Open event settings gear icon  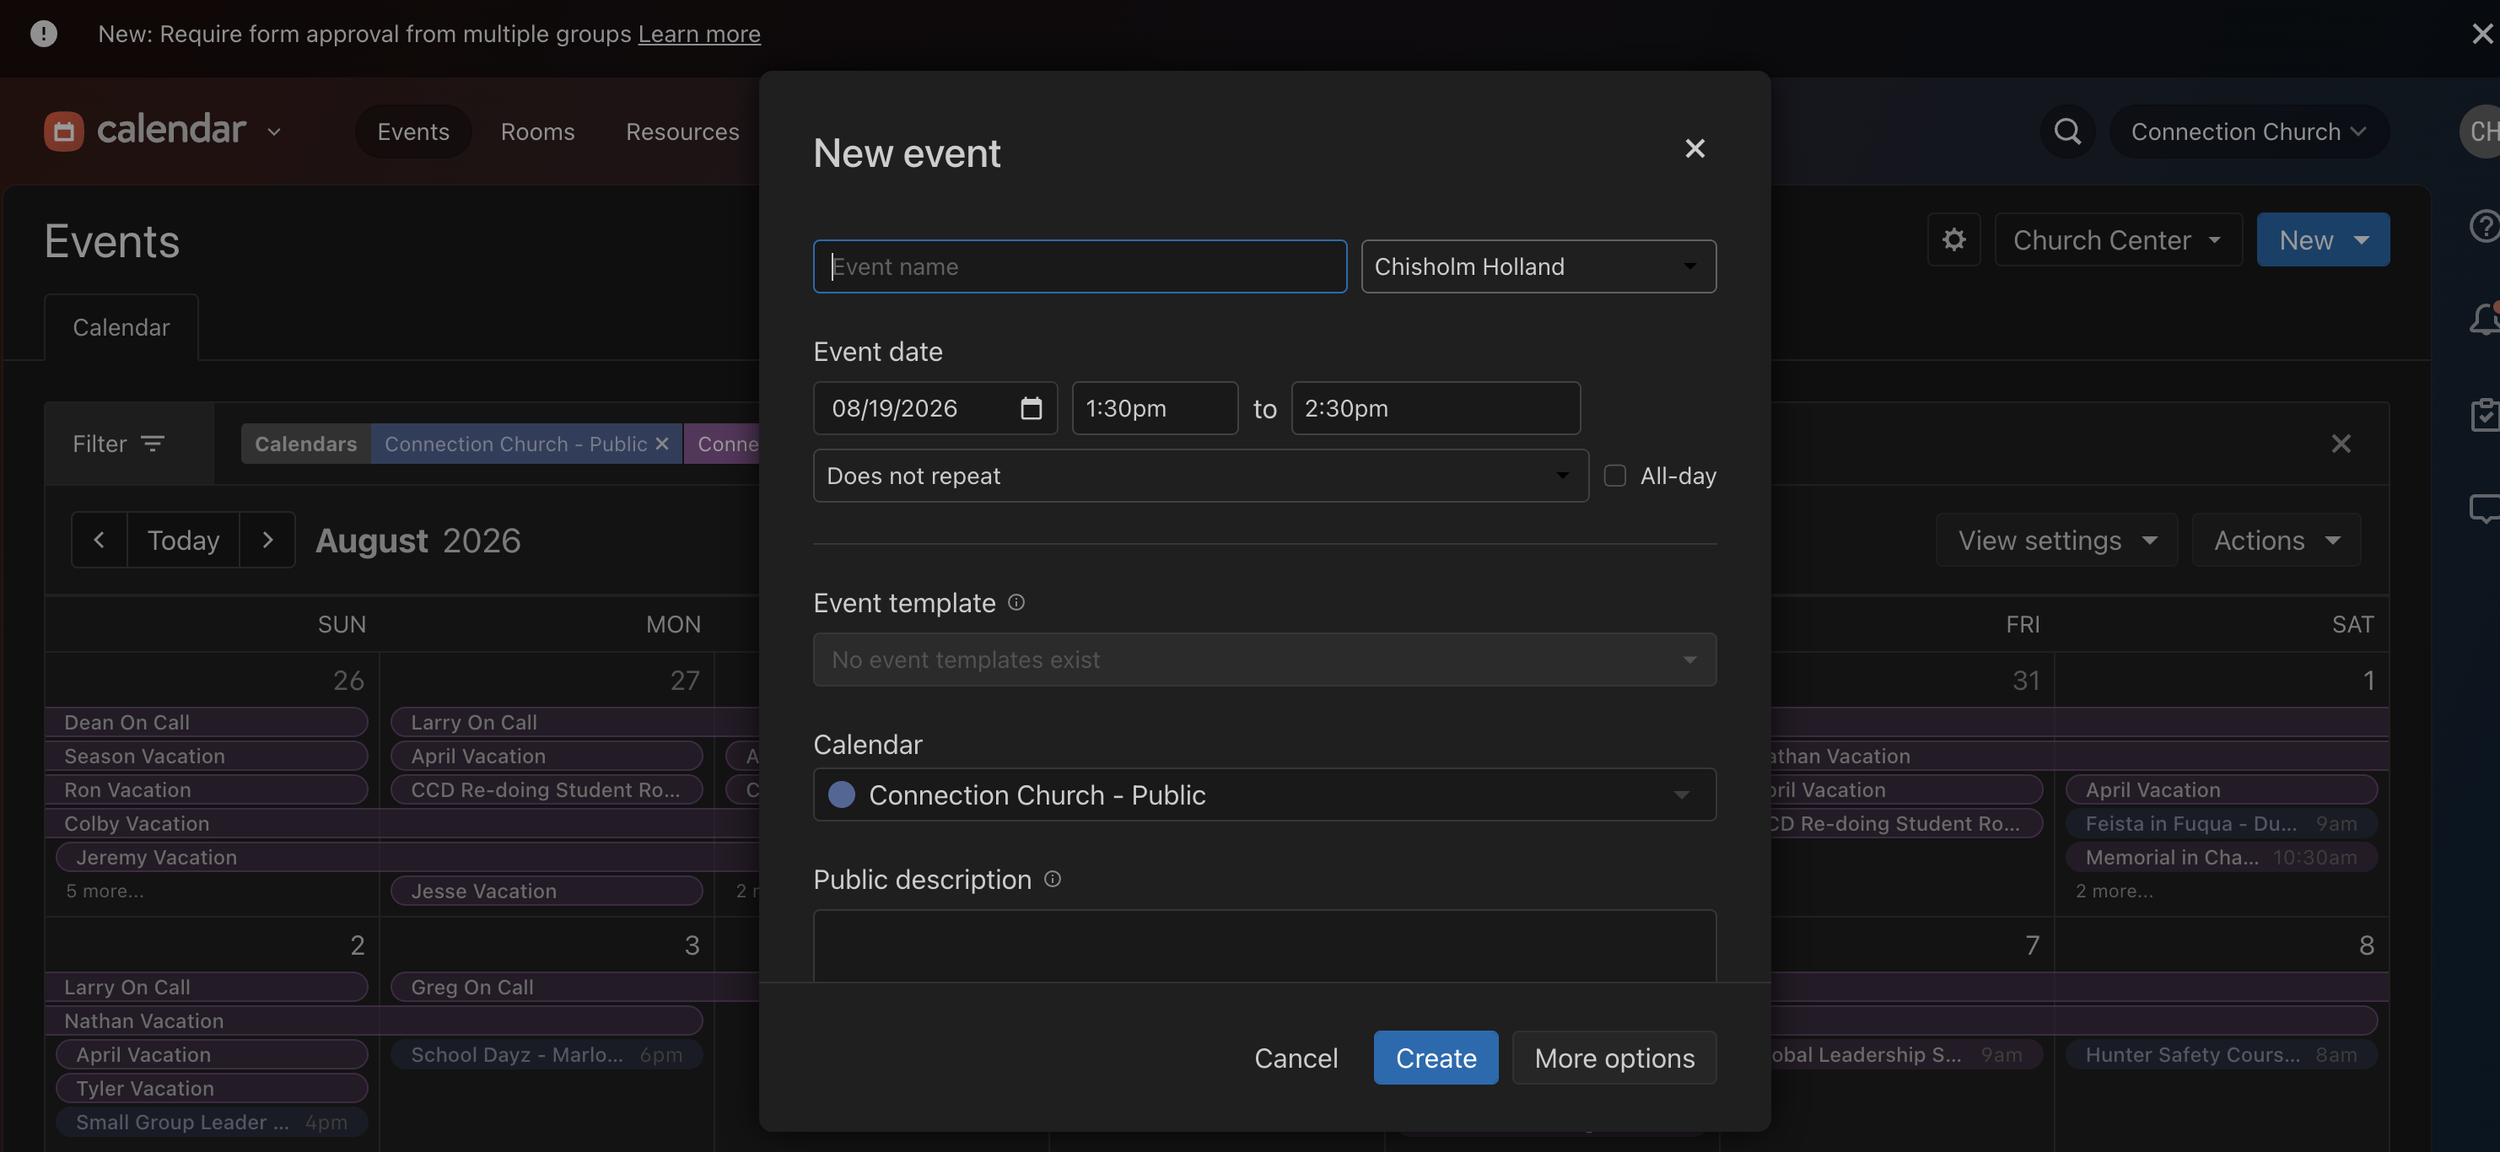click(1954, 240)
